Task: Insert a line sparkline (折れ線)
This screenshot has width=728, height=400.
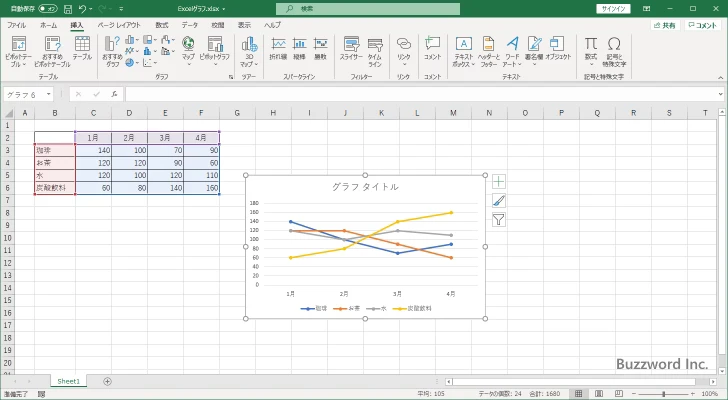Action: coord(278,48)
